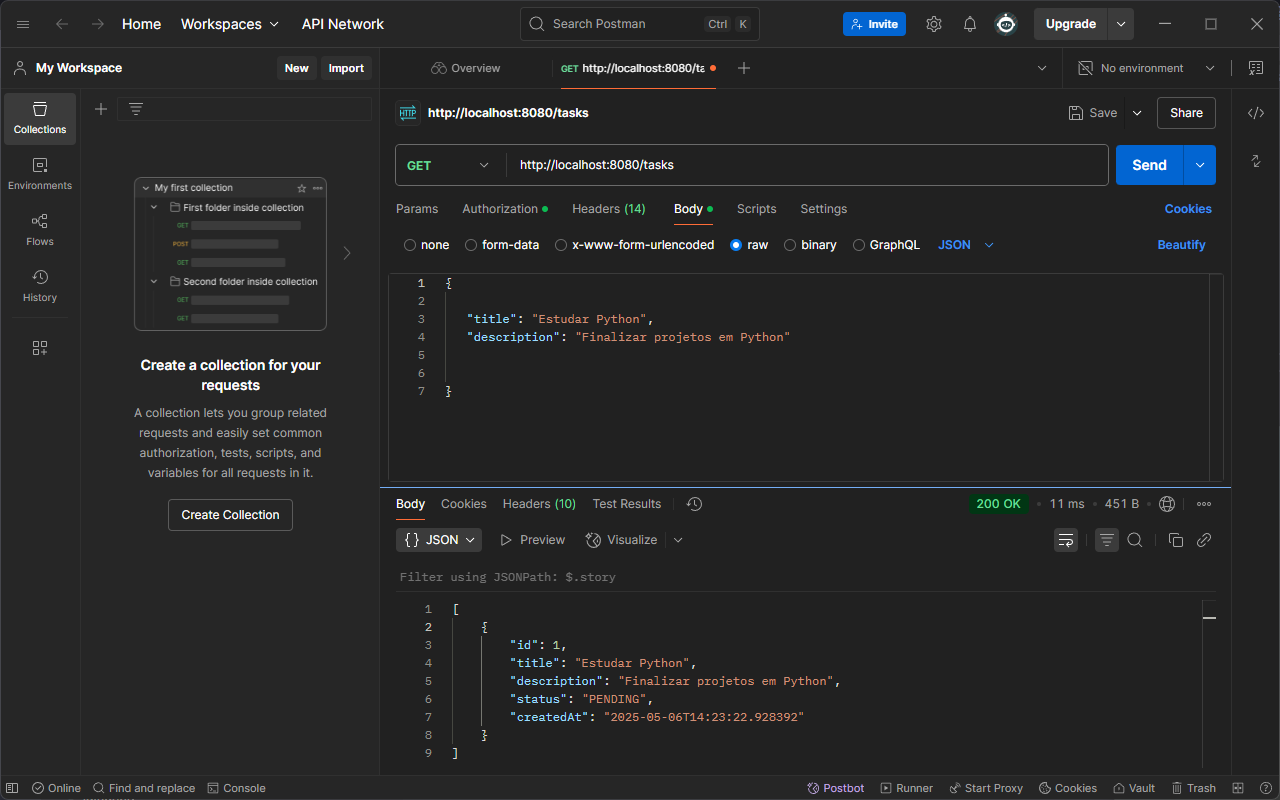Click the Send button

coord(1149,165)
